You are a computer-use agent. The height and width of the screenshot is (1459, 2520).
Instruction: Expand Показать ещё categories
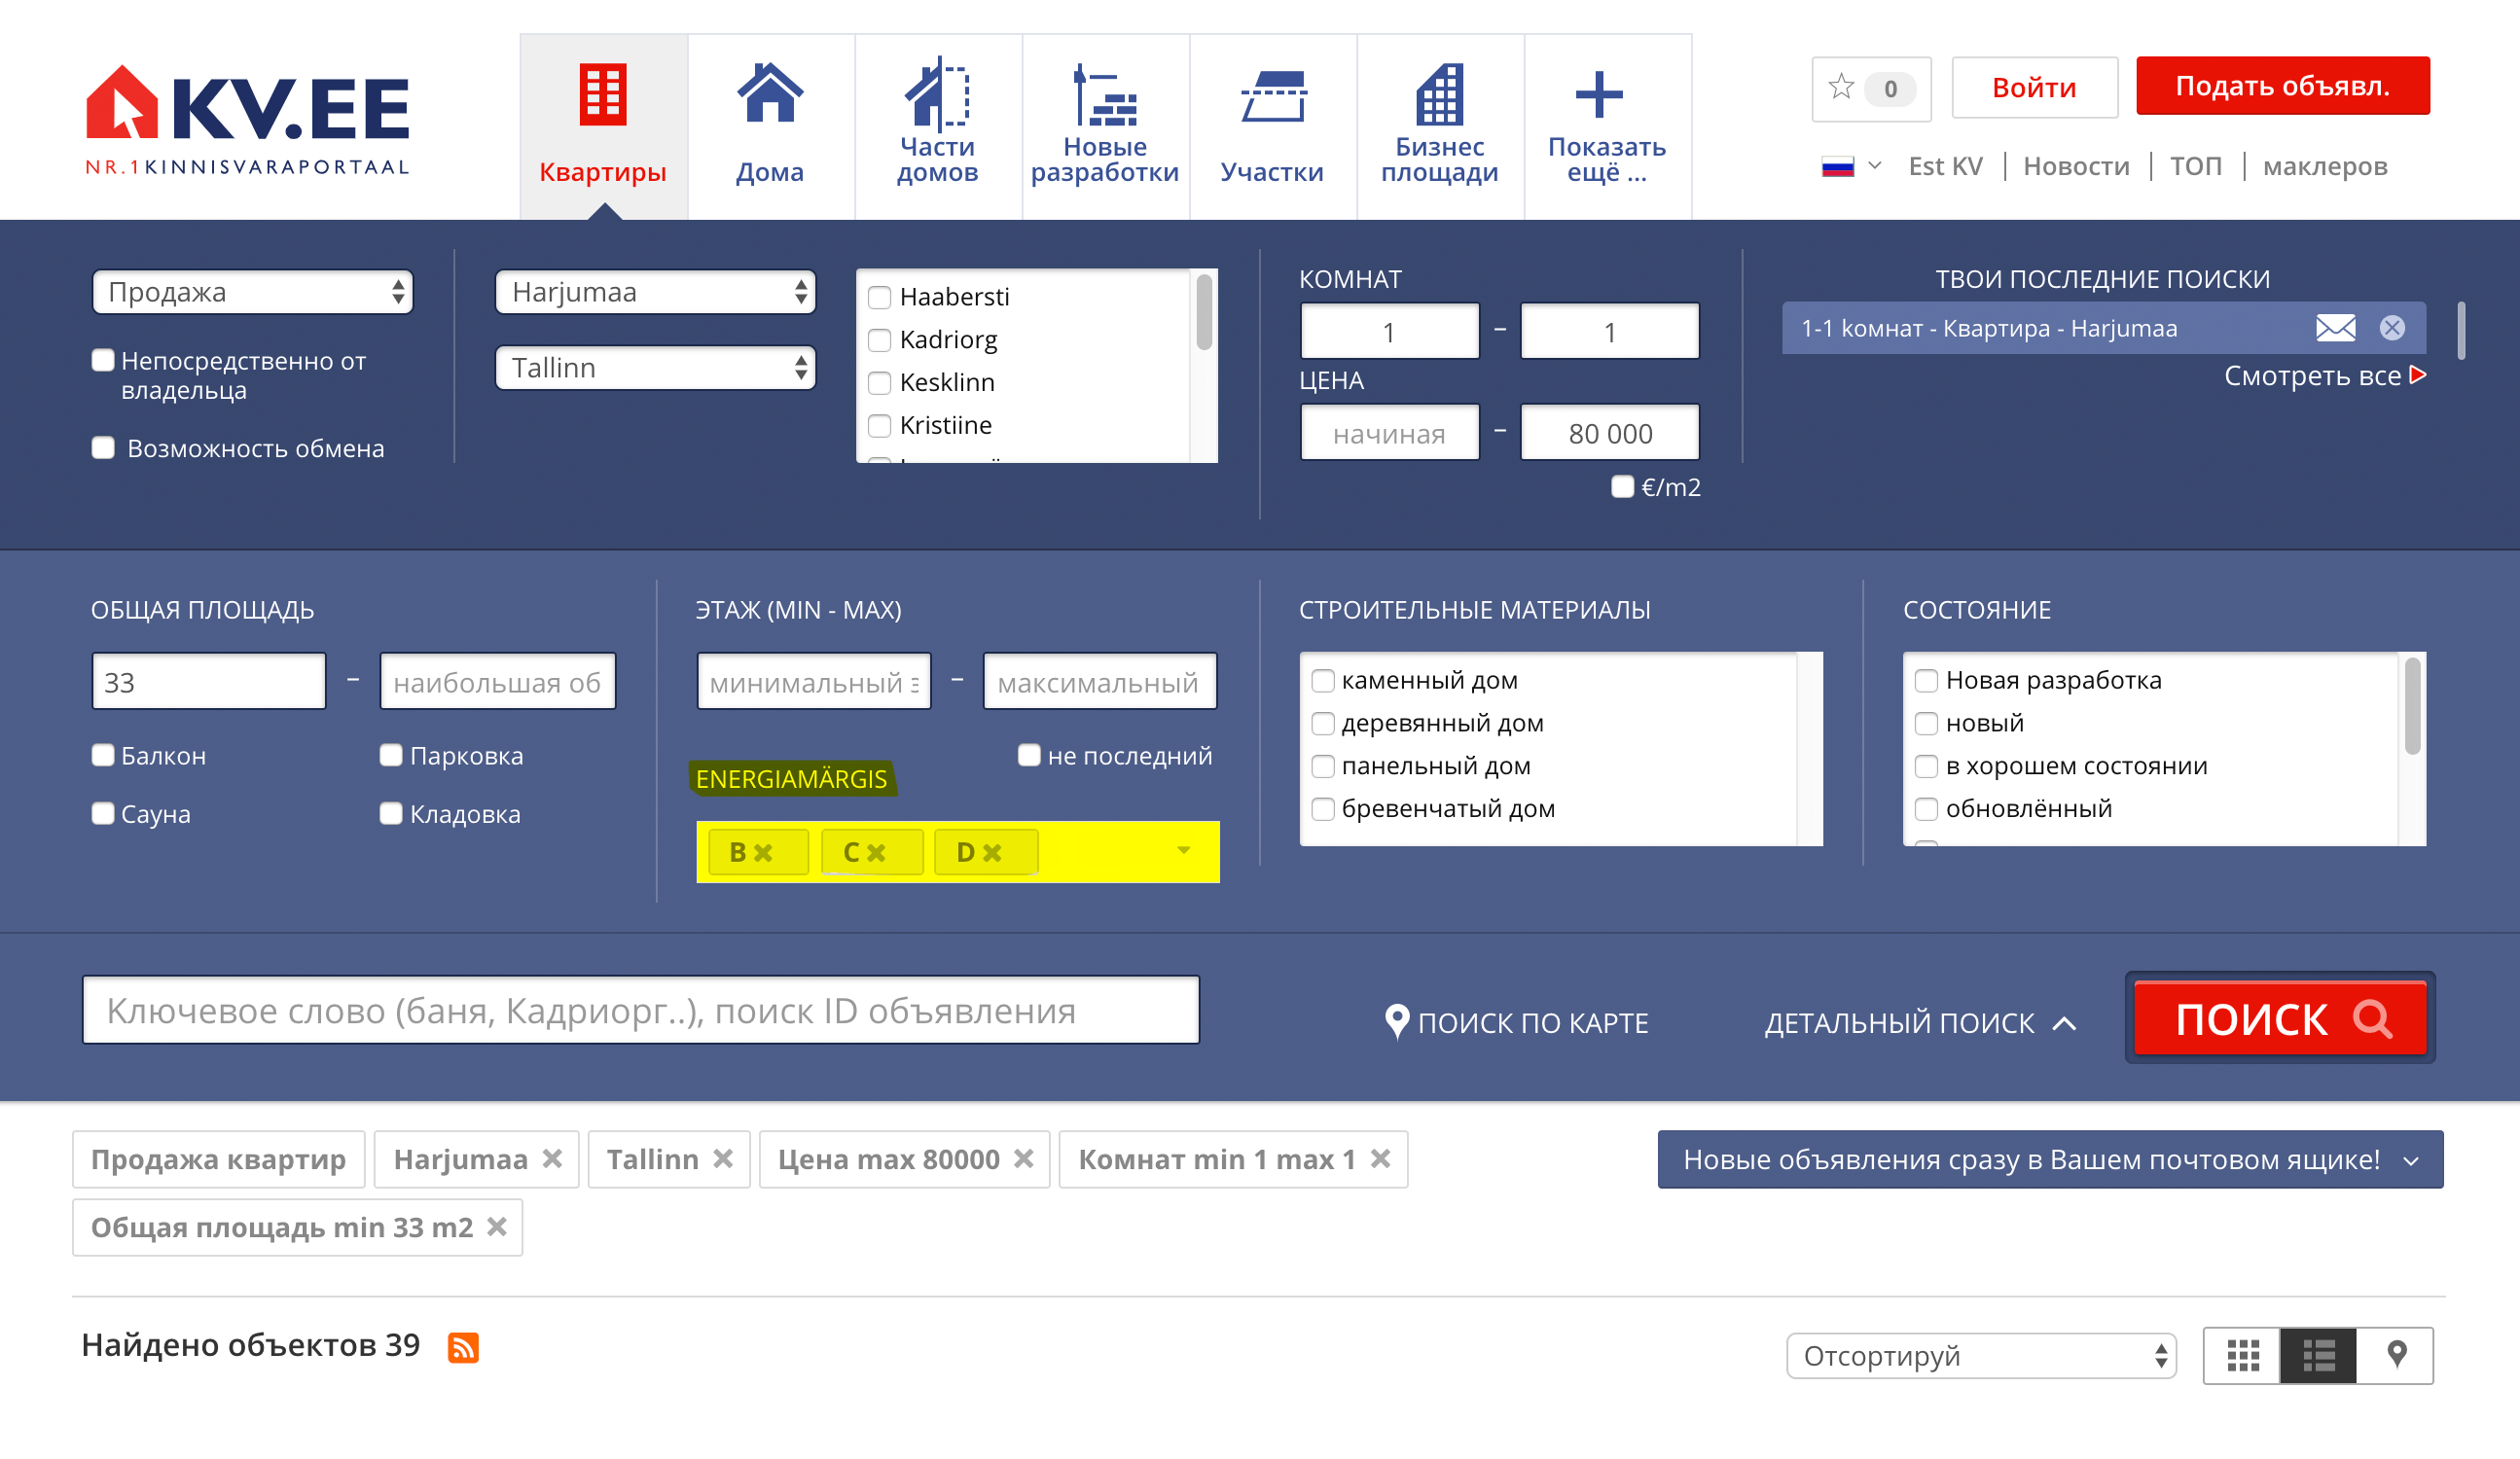coord(1607,127)
